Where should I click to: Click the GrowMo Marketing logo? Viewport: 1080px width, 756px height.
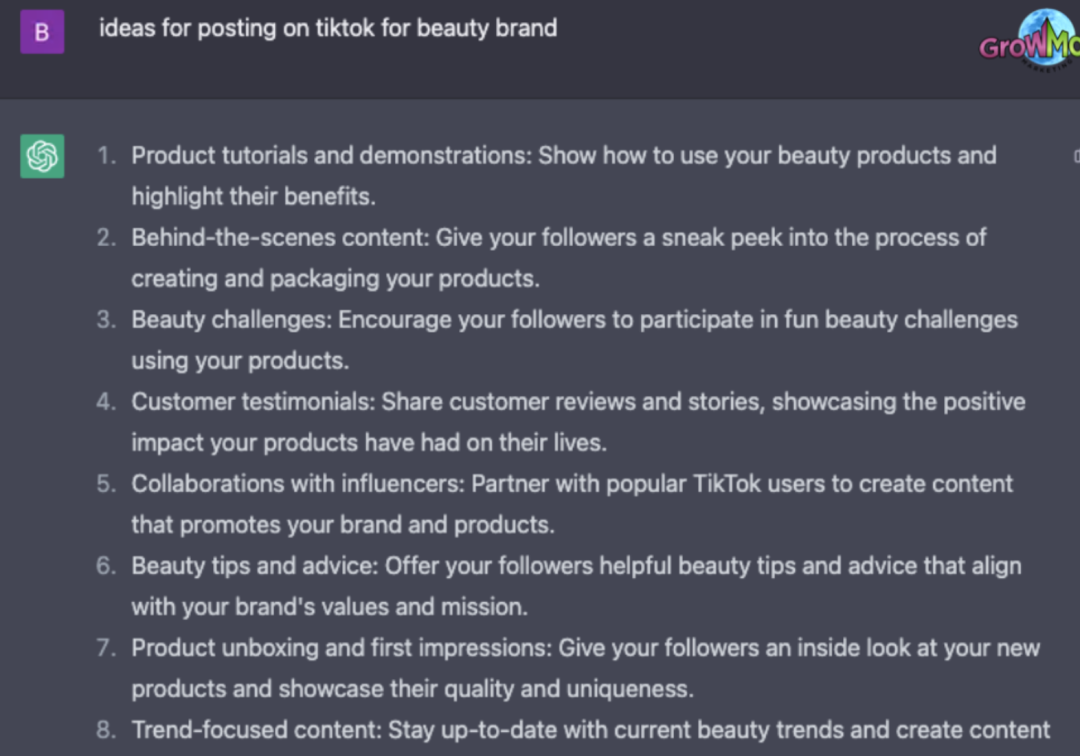click(x=1030, y=40)
